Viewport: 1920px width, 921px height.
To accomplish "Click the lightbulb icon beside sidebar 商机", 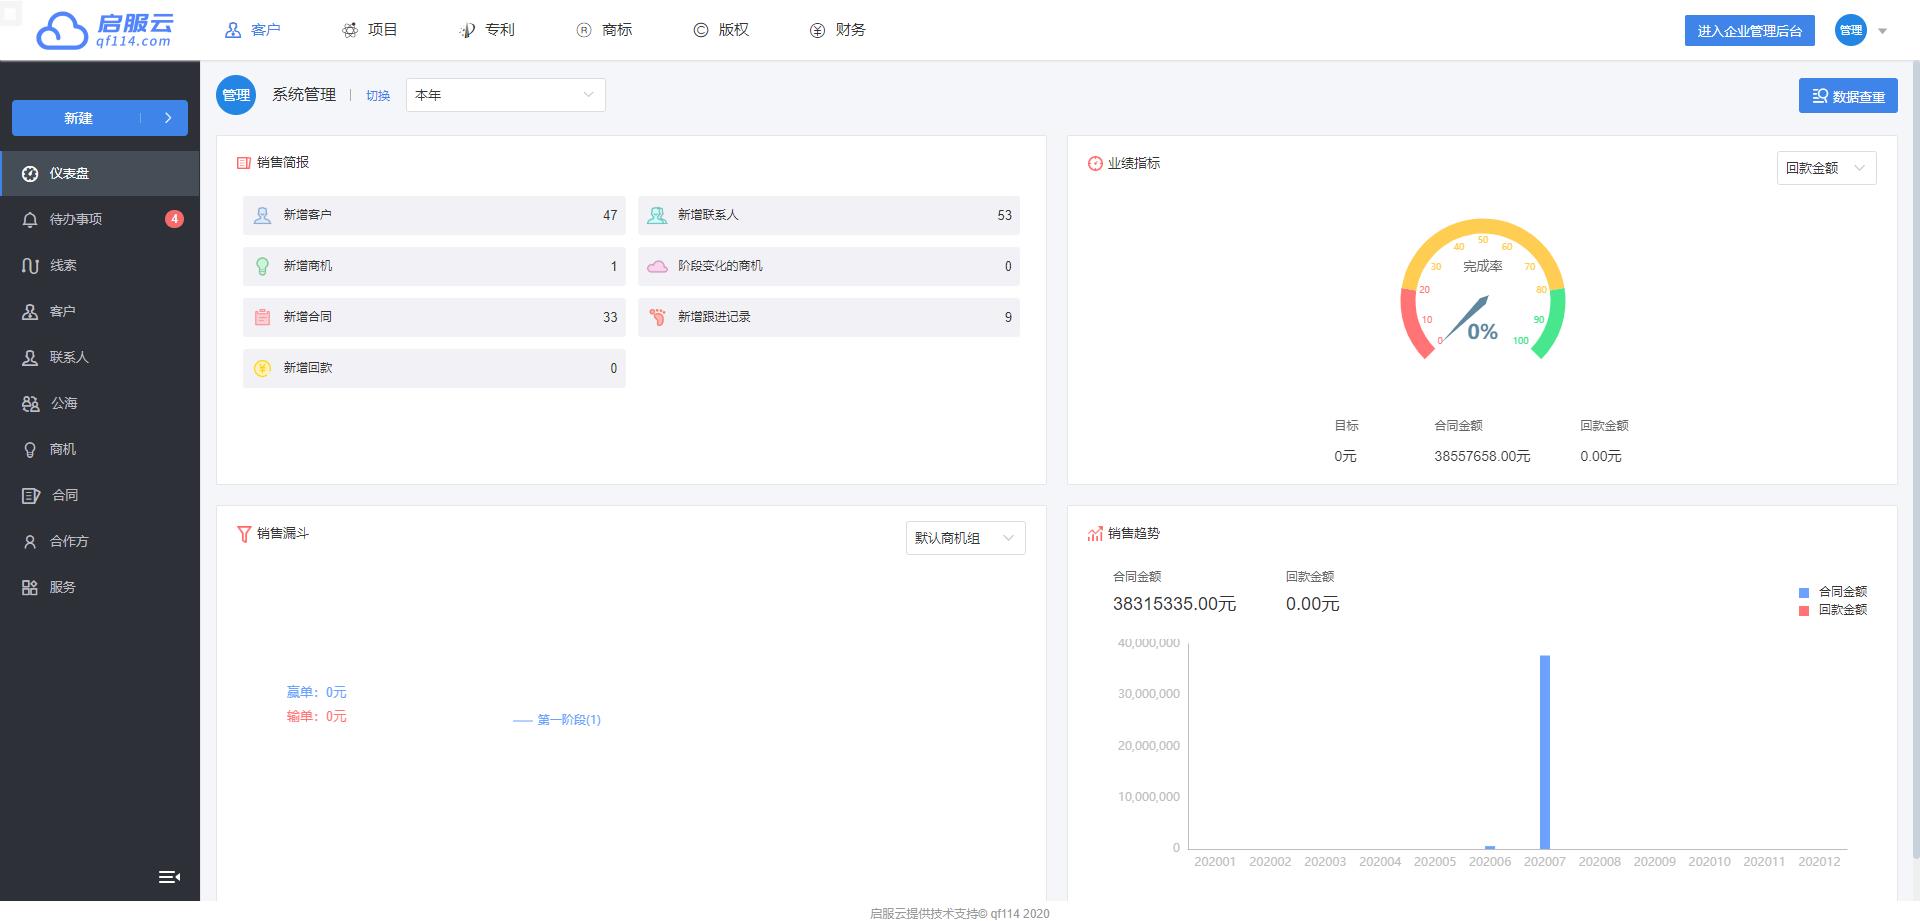I will pos(30,450).
